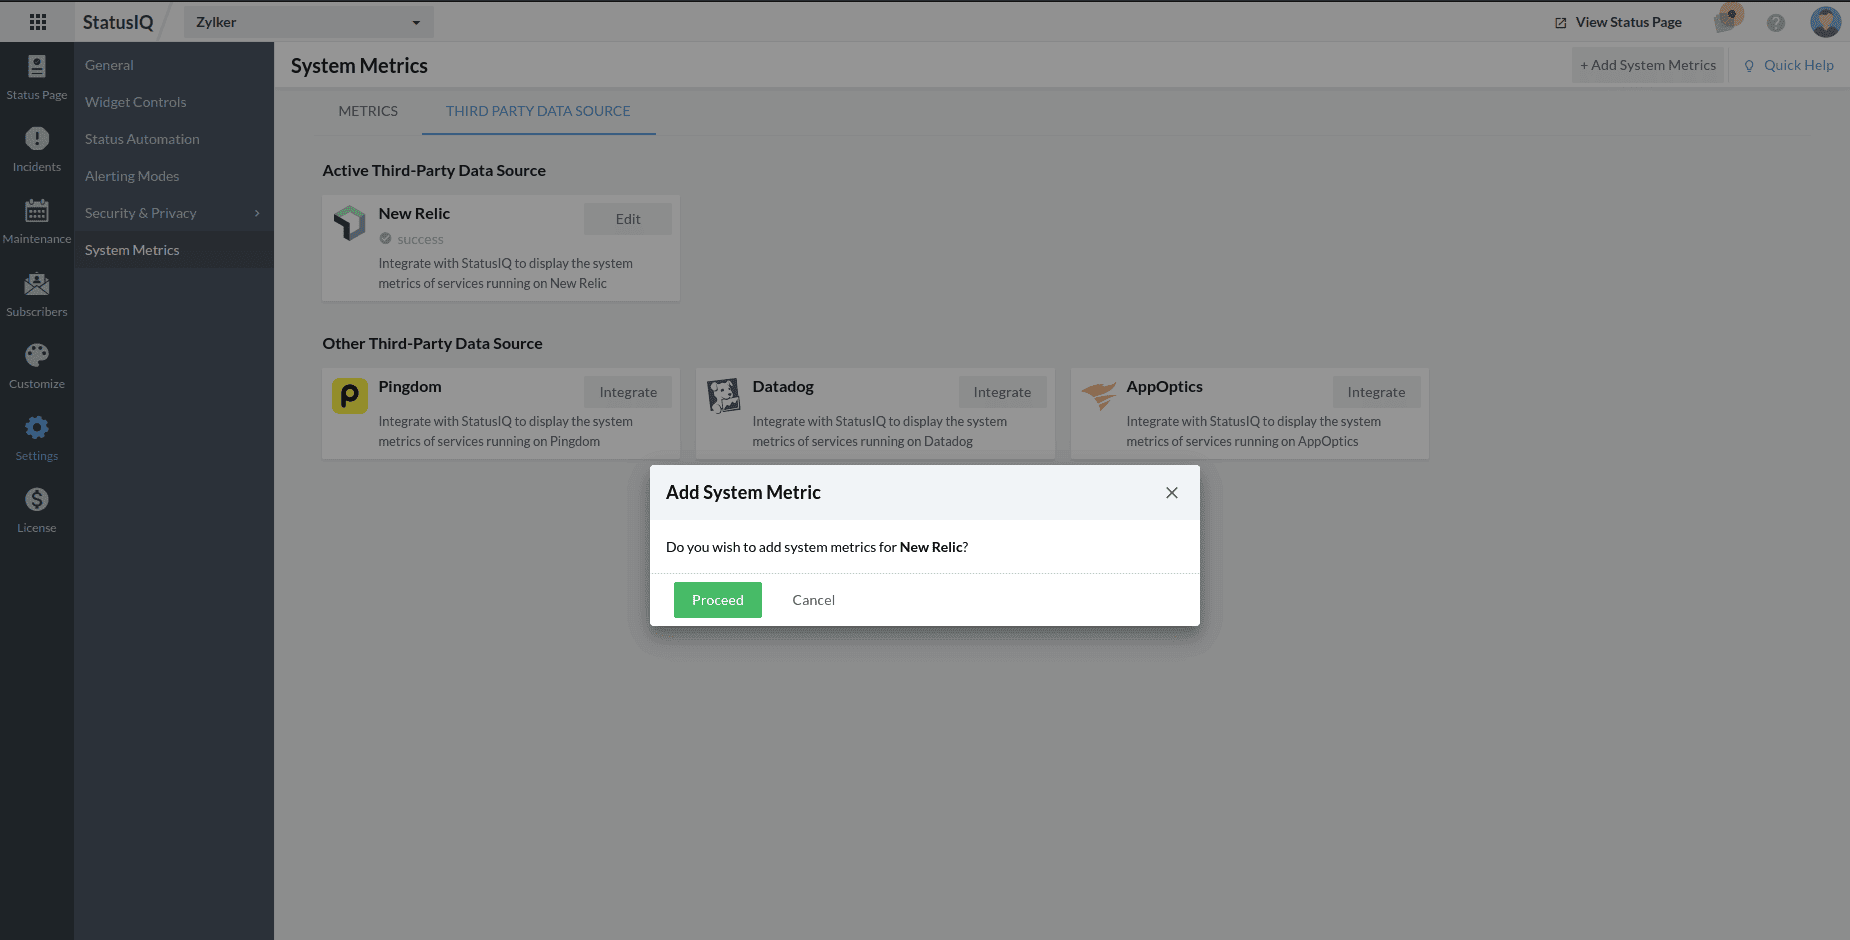Viewport: 1850px width, 940px height.
Task: Select the Third Party Data Source tab
Action: click(x=538, y=111)
